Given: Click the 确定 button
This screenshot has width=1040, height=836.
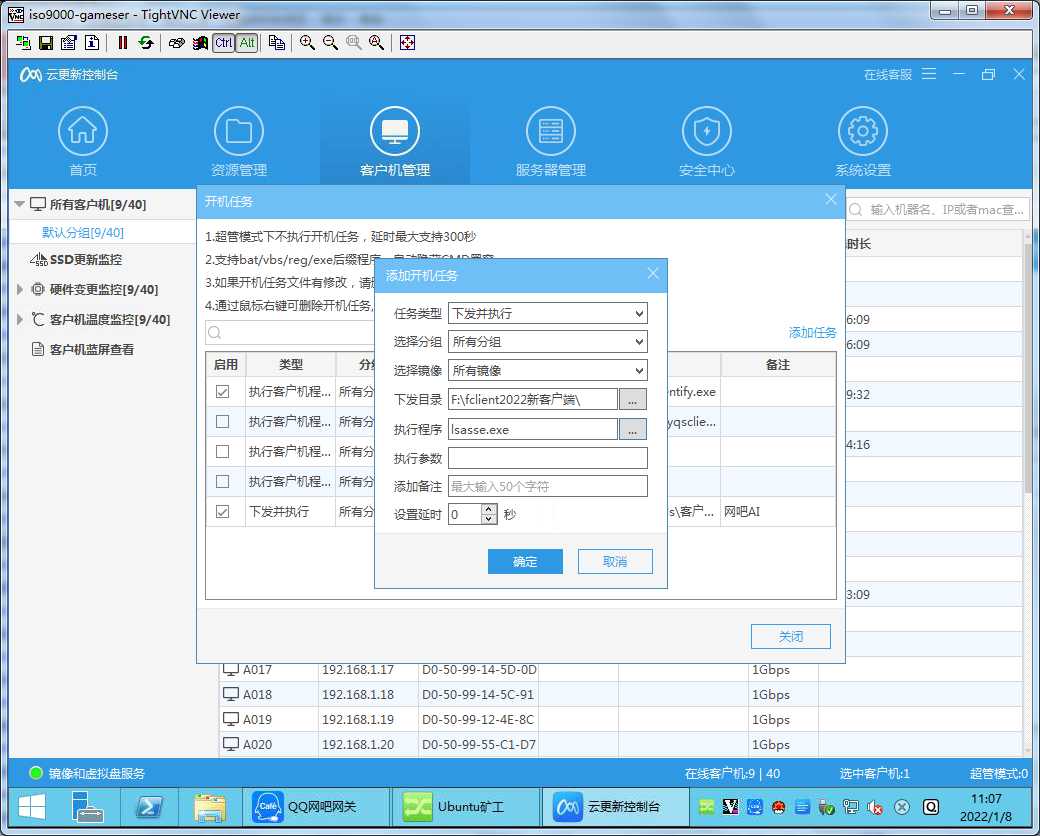Looking at the screenshot, I should coord(525,562).
